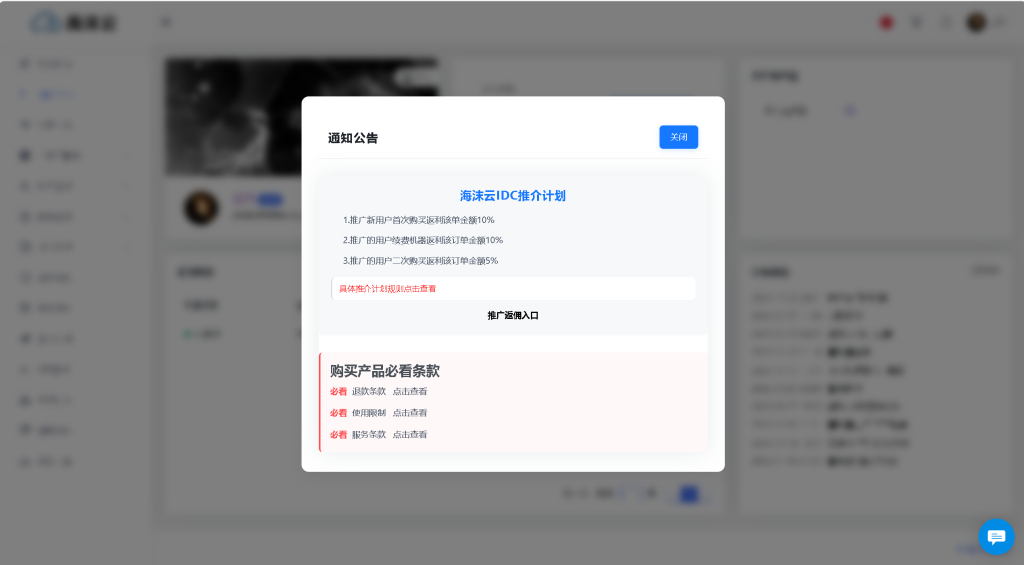This screenshot has height=565, width=1024.
Task: Click the red 必看 tag beside 使用限制
Action: (338, 413)
